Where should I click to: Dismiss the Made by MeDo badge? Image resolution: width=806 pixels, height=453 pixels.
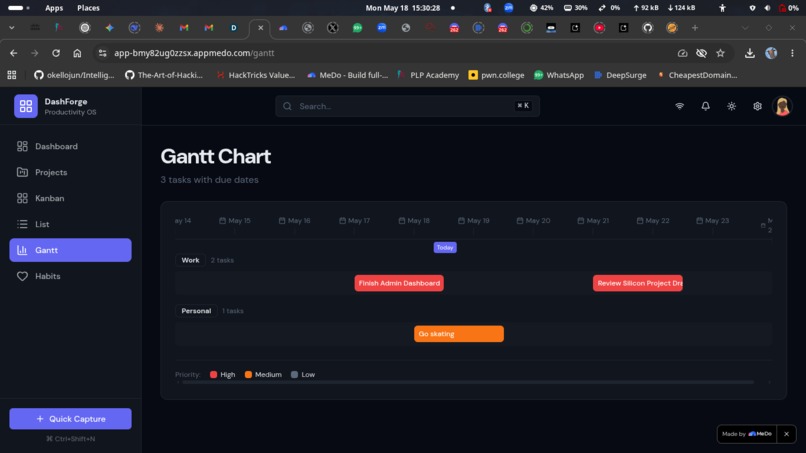coord(786,434)
